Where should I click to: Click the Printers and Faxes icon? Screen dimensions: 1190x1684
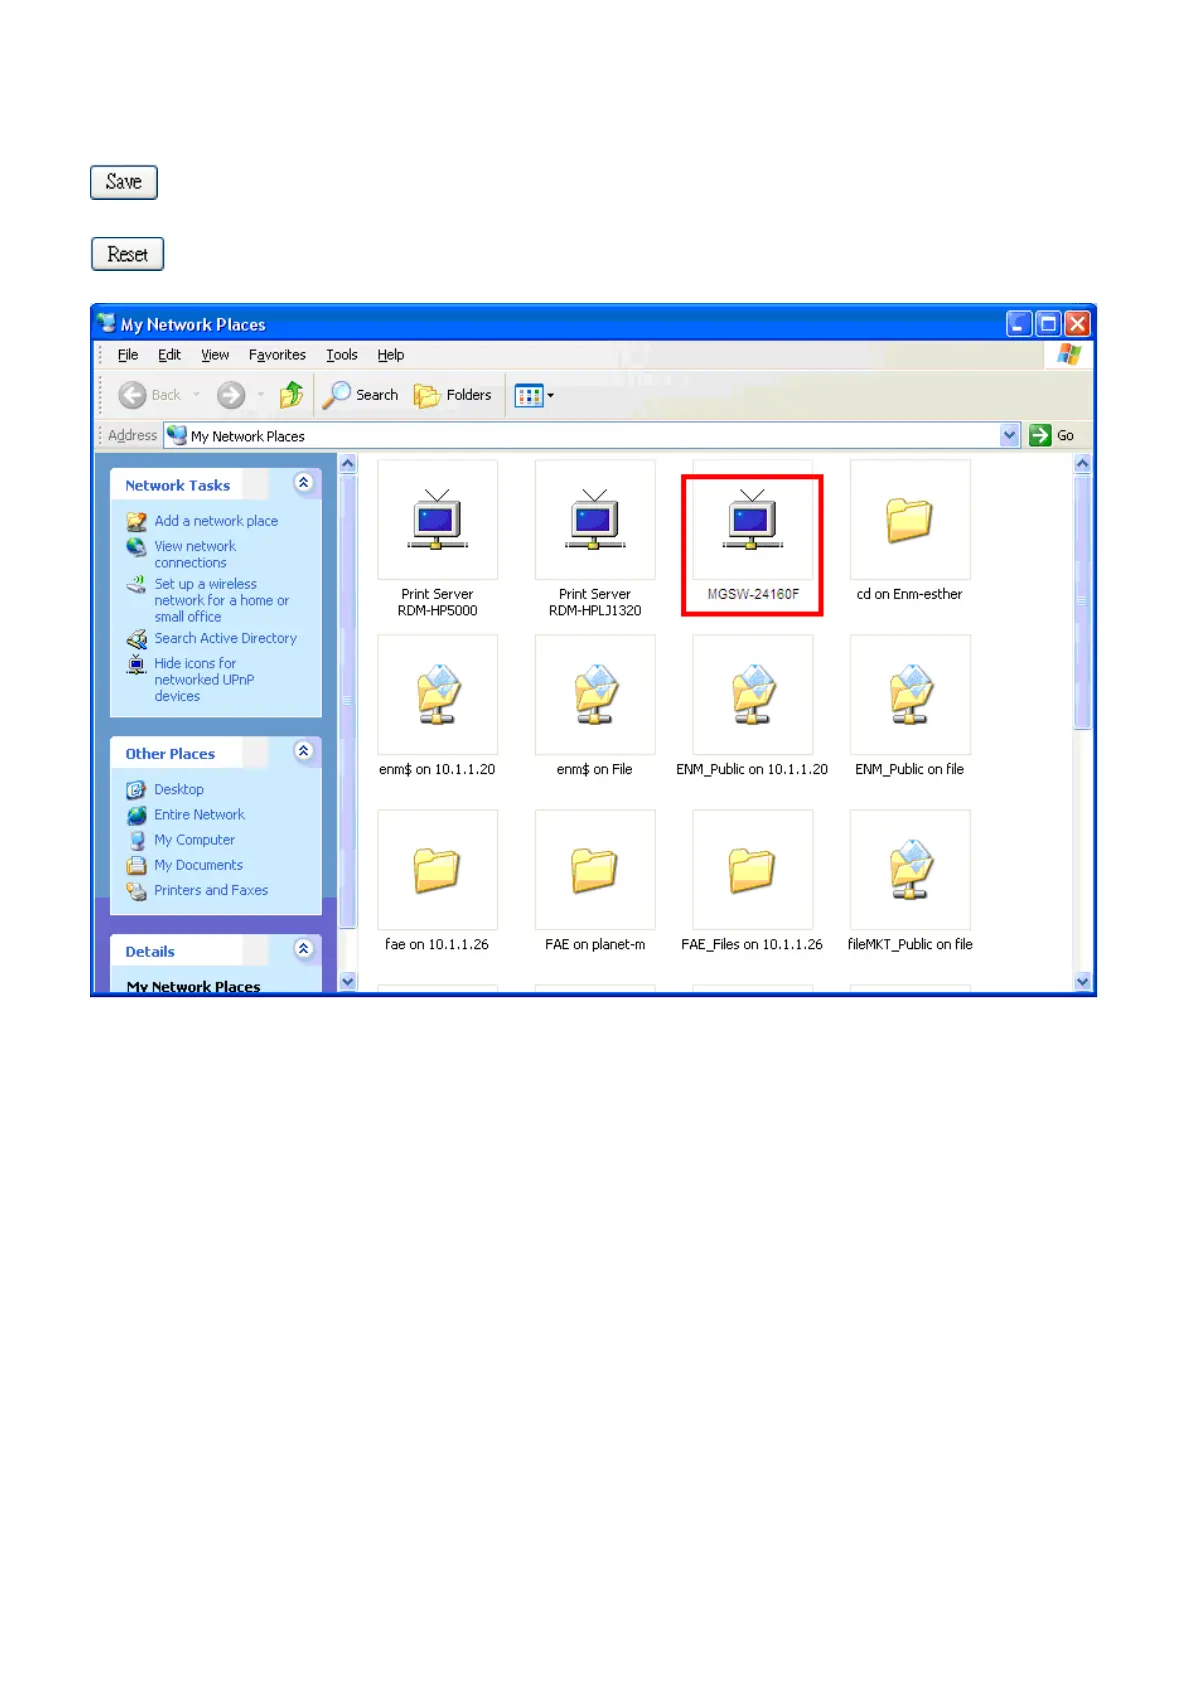136,890
